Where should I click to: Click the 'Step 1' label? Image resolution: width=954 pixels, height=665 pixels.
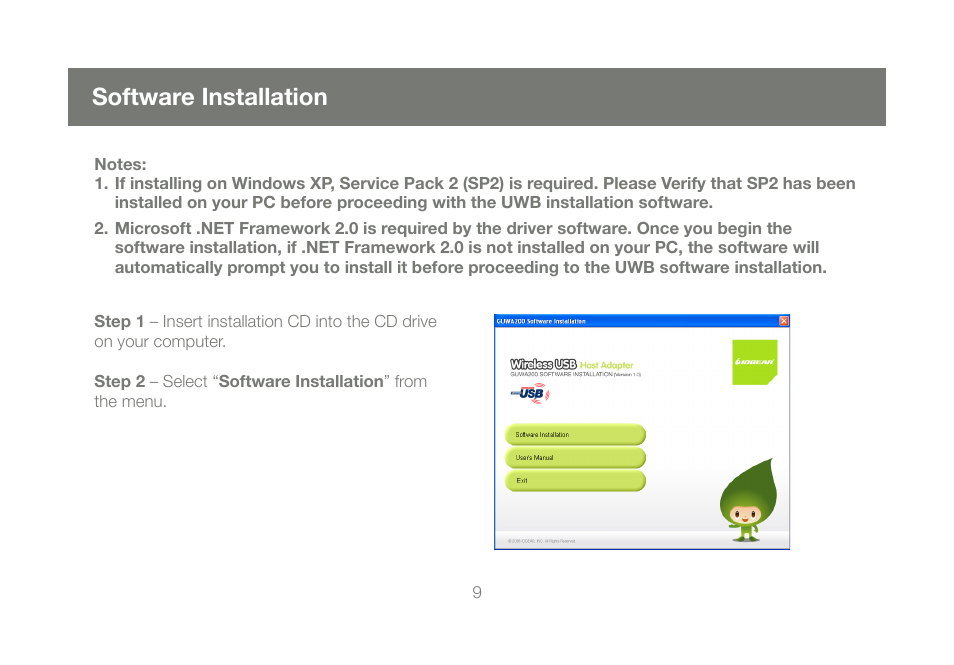(119, 321)
